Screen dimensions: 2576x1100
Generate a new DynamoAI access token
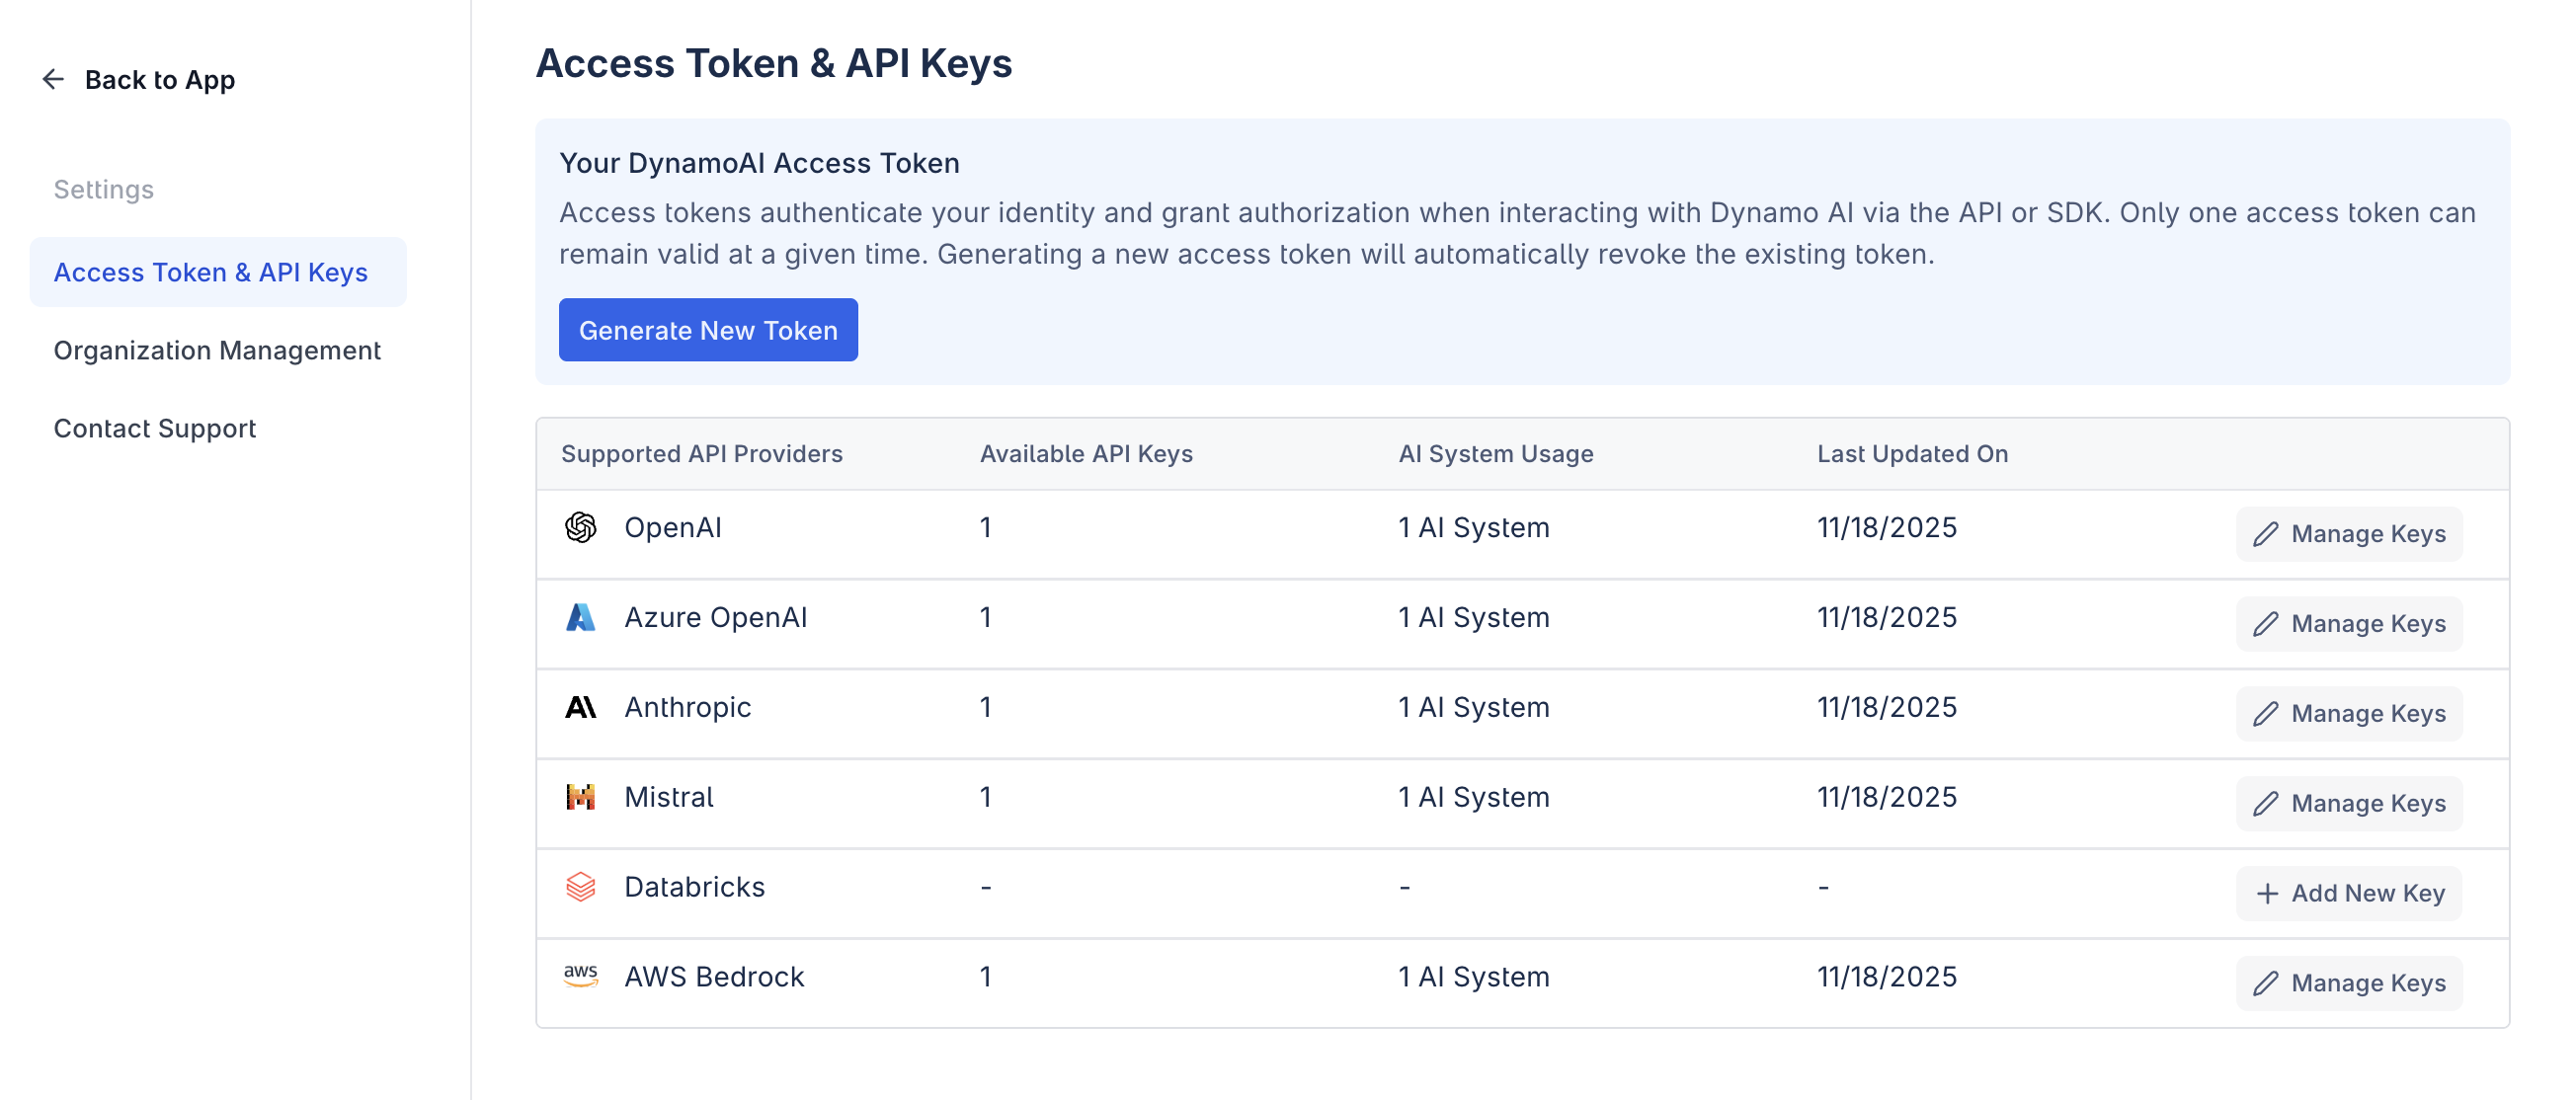point(708,329)
